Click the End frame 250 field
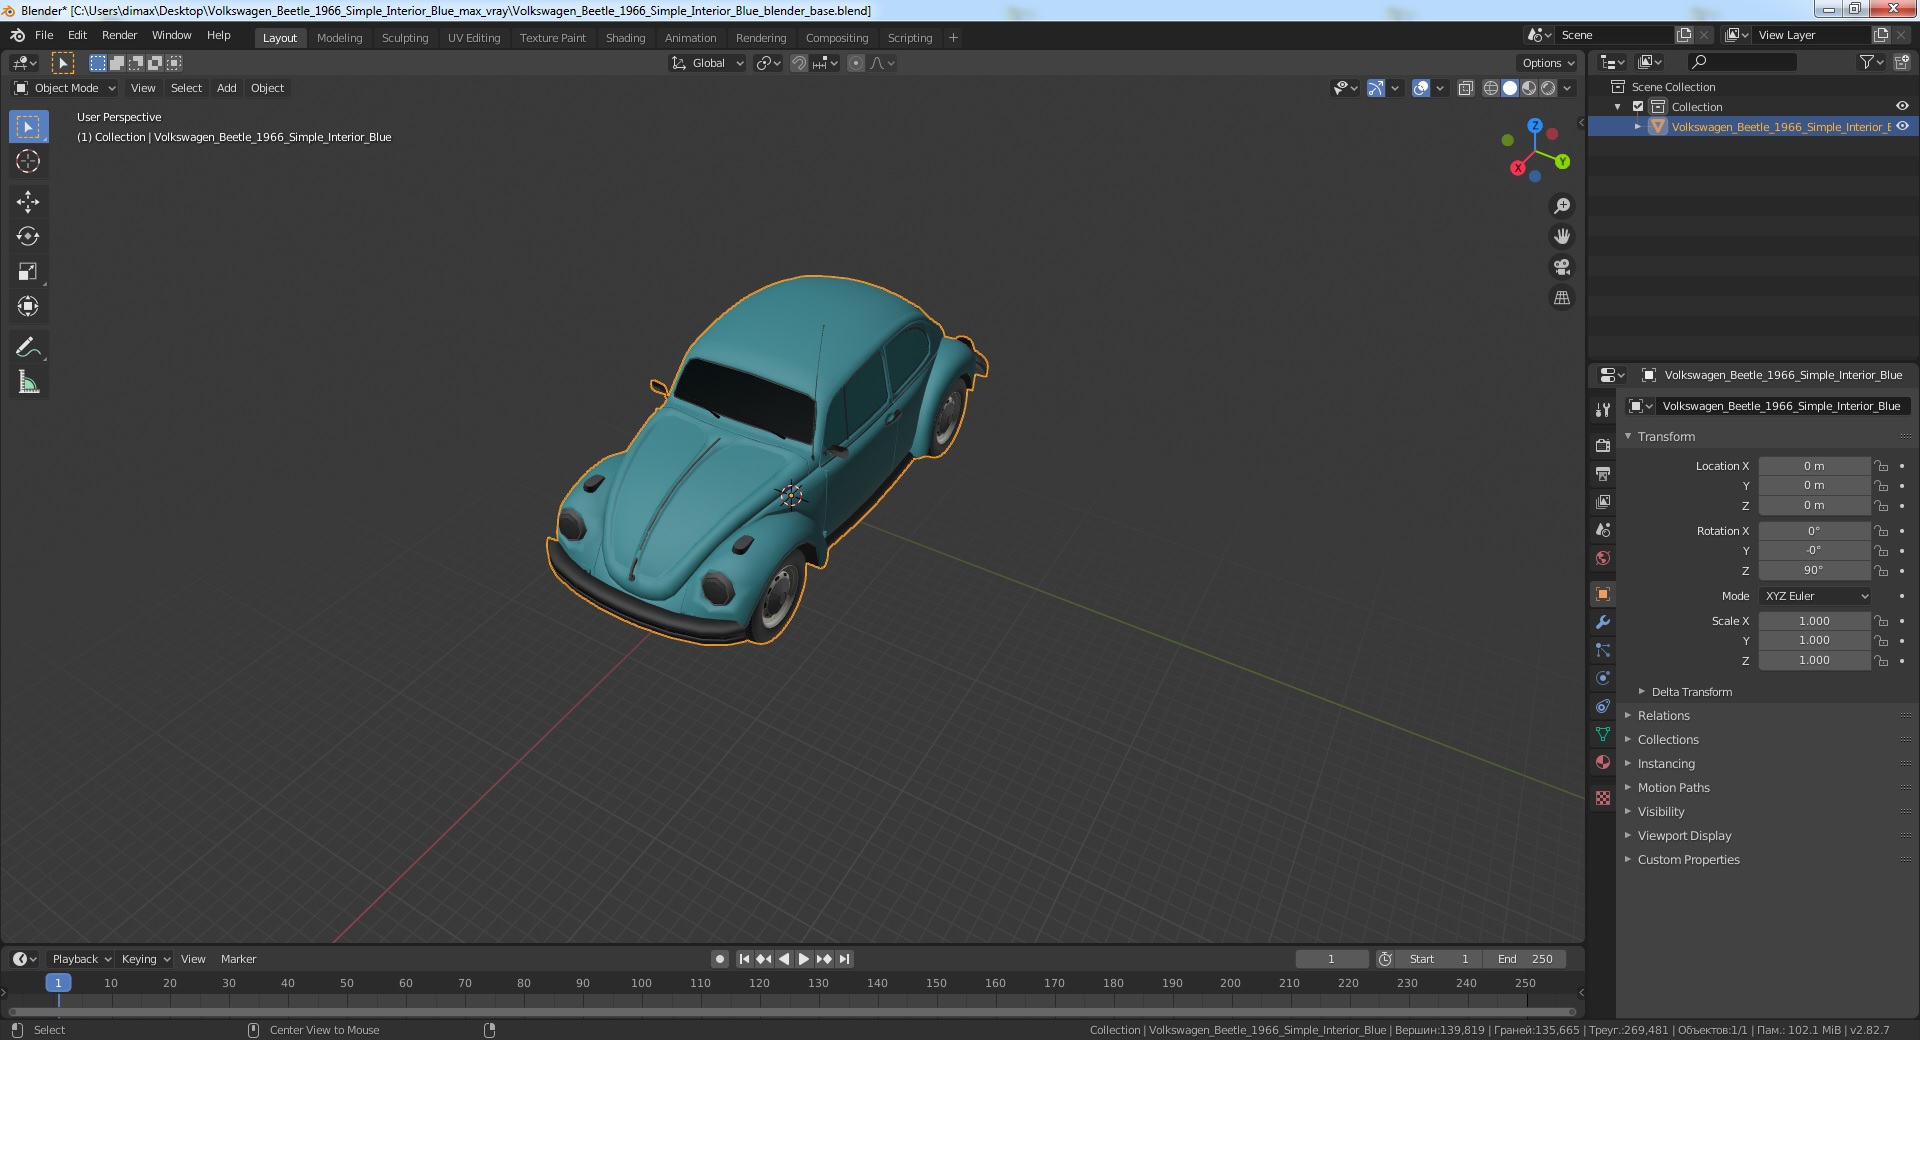1920x1158 pixels. pos(1525,959)
